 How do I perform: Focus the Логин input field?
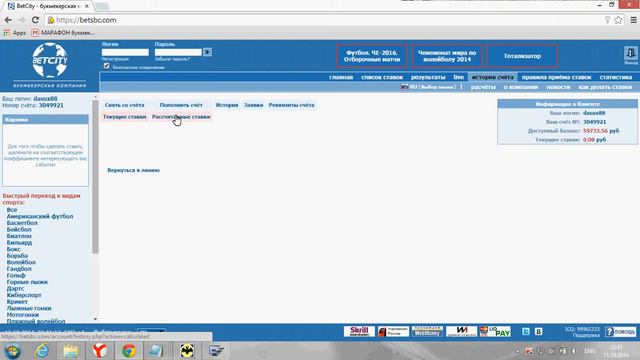125,52
